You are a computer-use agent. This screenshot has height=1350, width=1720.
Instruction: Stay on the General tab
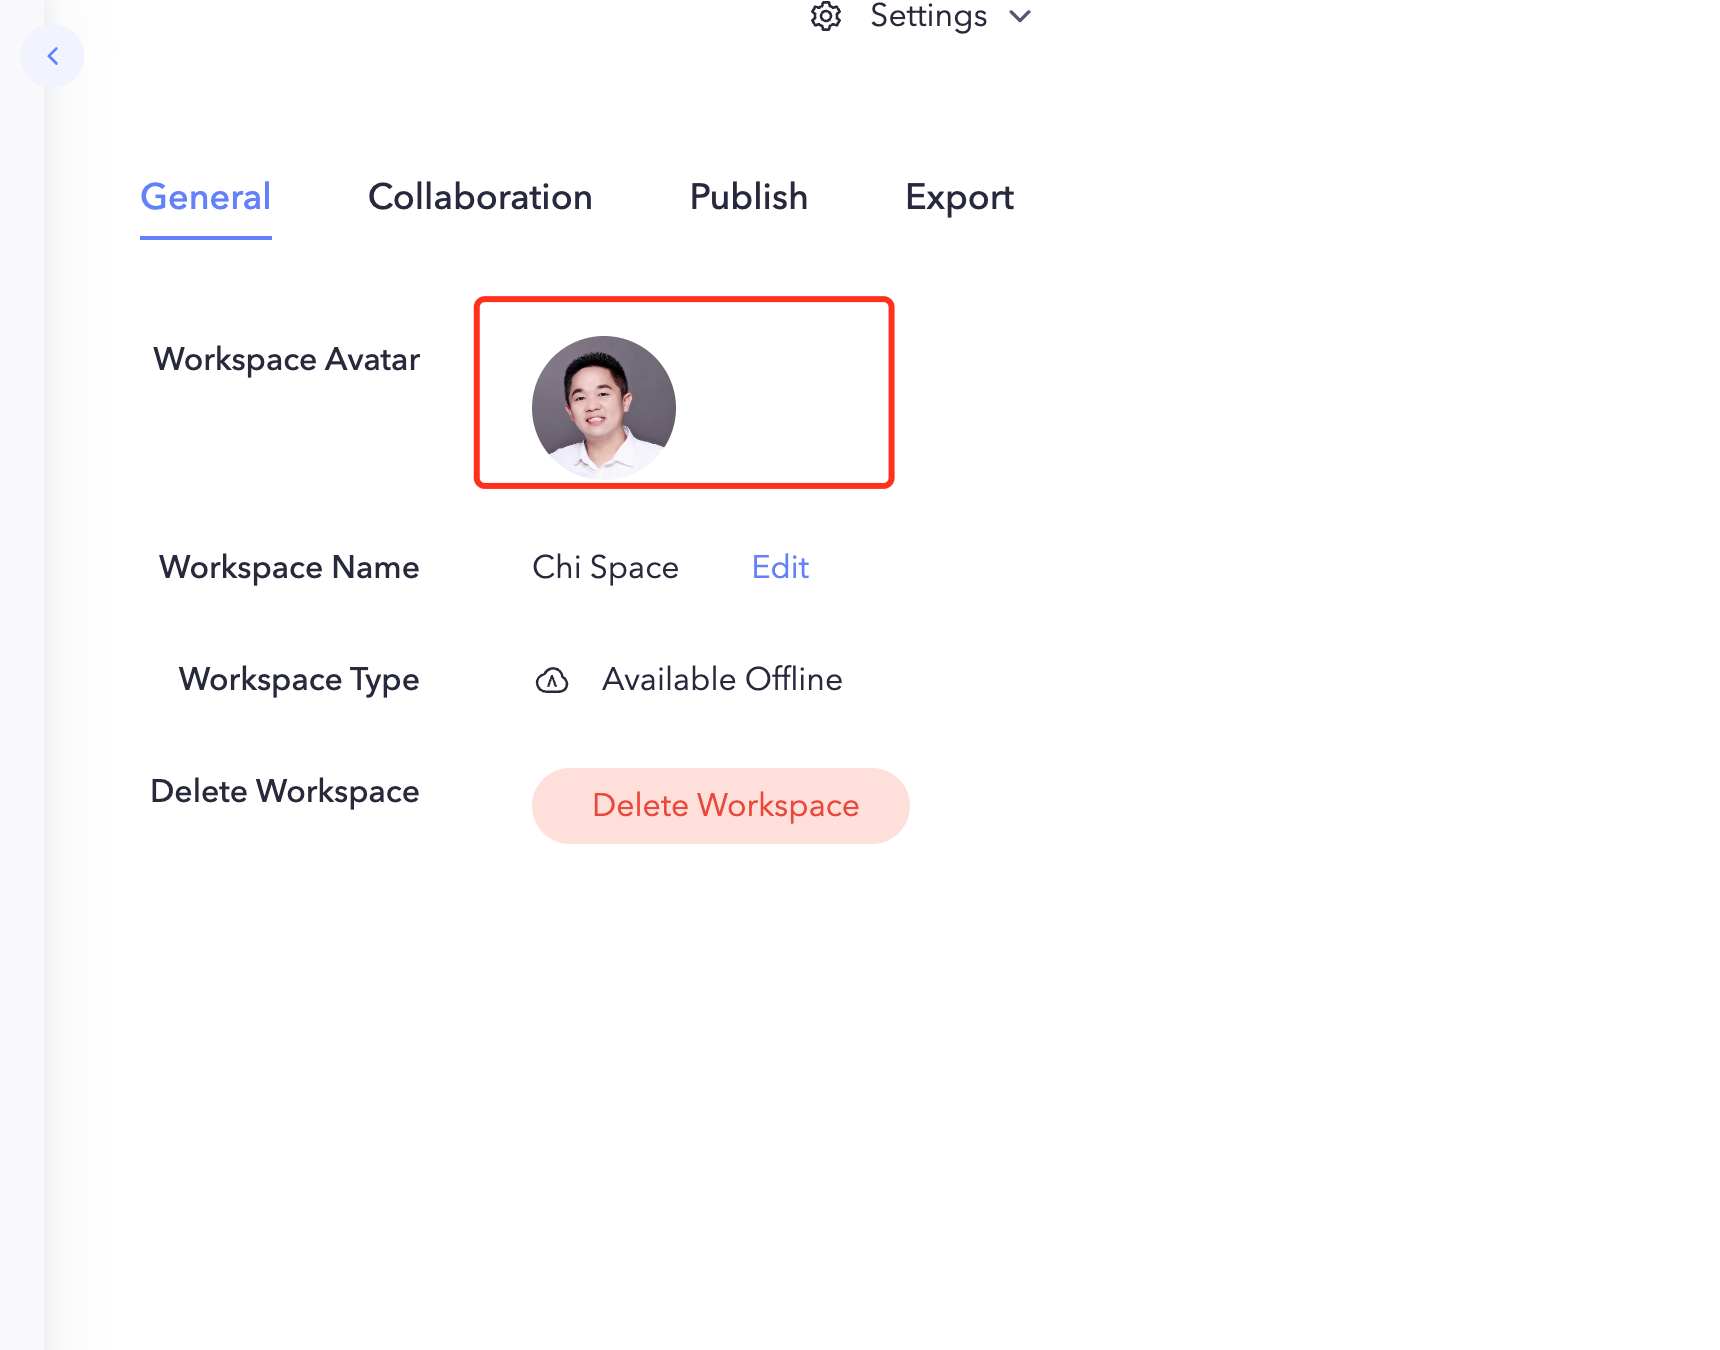pyautogui.click(x=205, y=197)
